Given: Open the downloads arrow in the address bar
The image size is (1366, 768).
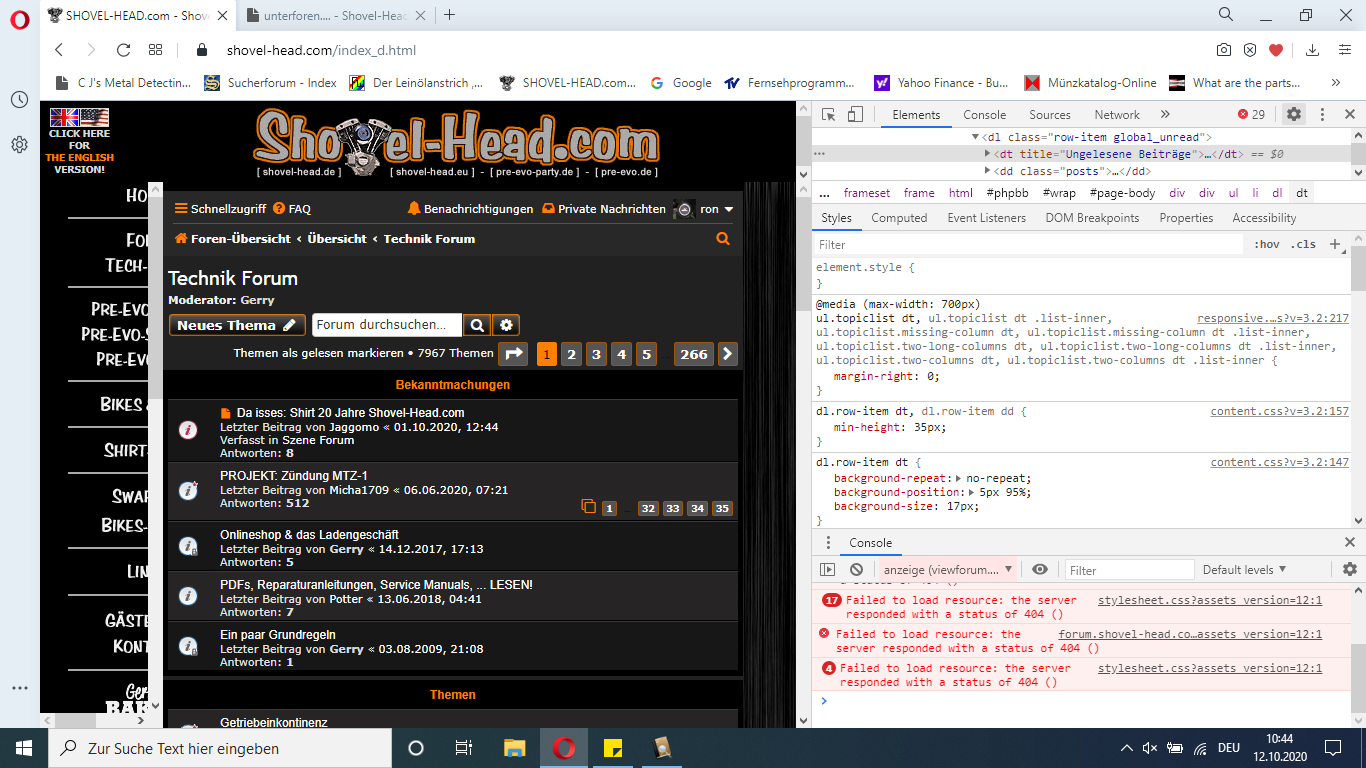Looking at the screenshot, I should (x=1313, y=50).
